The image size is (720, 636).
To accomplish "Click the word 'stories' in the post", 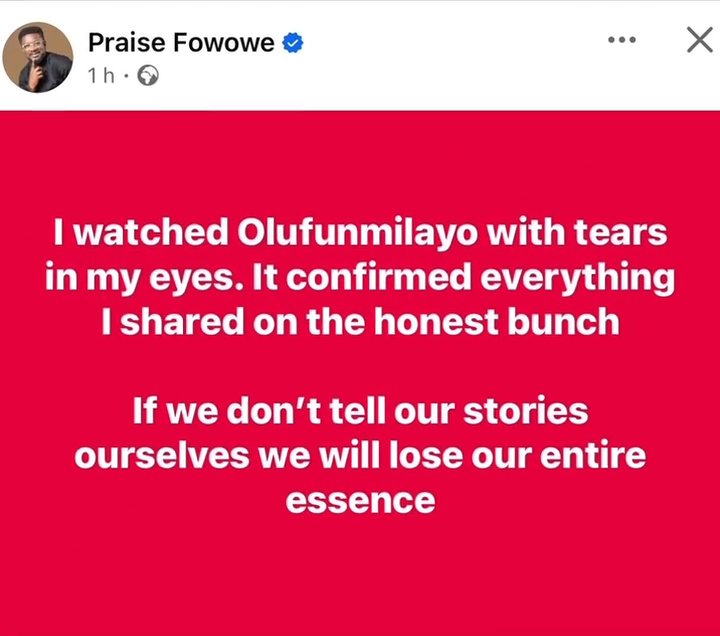I will pos(526,411).
